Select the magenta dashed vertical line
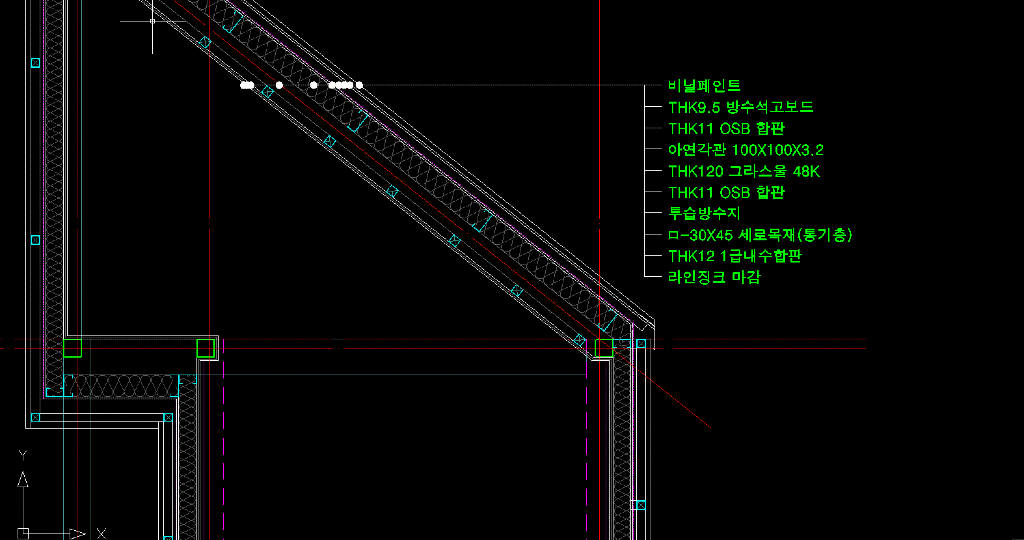Image resolution: width=1024 pixels, height=540 pixels. point(586,450)
